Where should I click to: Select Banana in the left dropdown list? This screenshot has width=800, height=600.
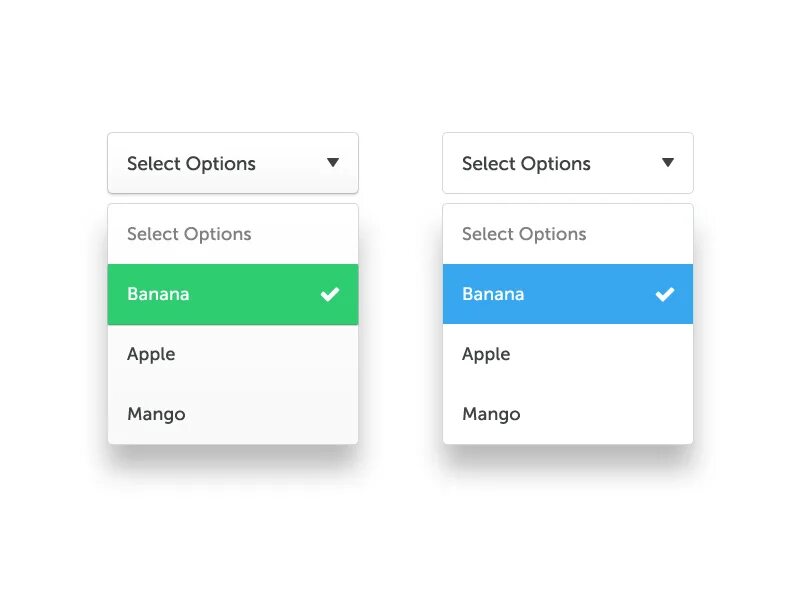tap(158, 294)
